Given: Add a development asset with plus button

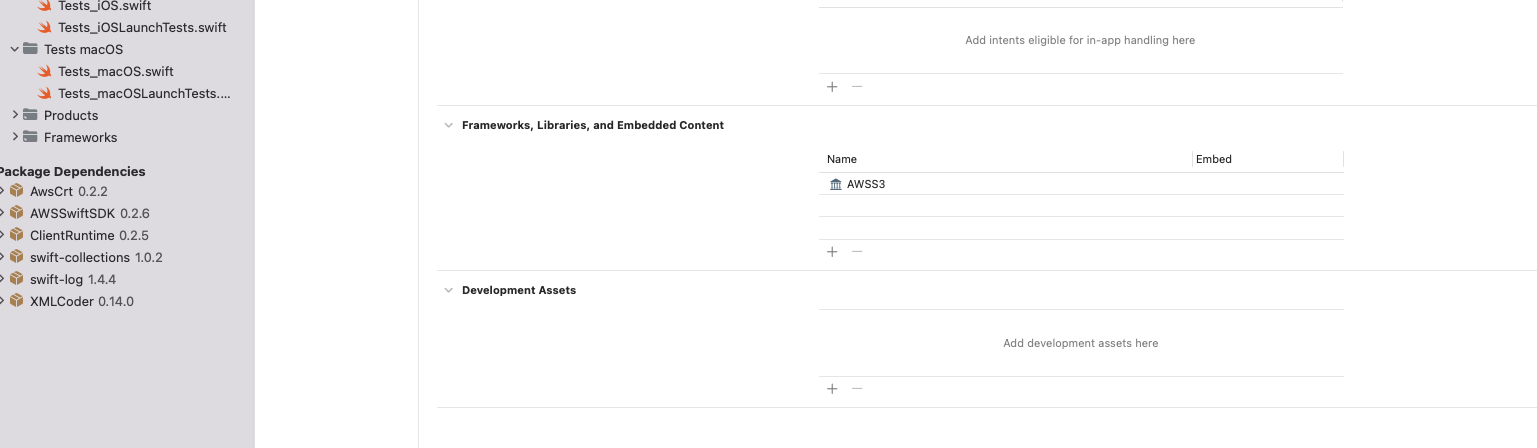Looking at the screenshot, I should pos(832,389).
